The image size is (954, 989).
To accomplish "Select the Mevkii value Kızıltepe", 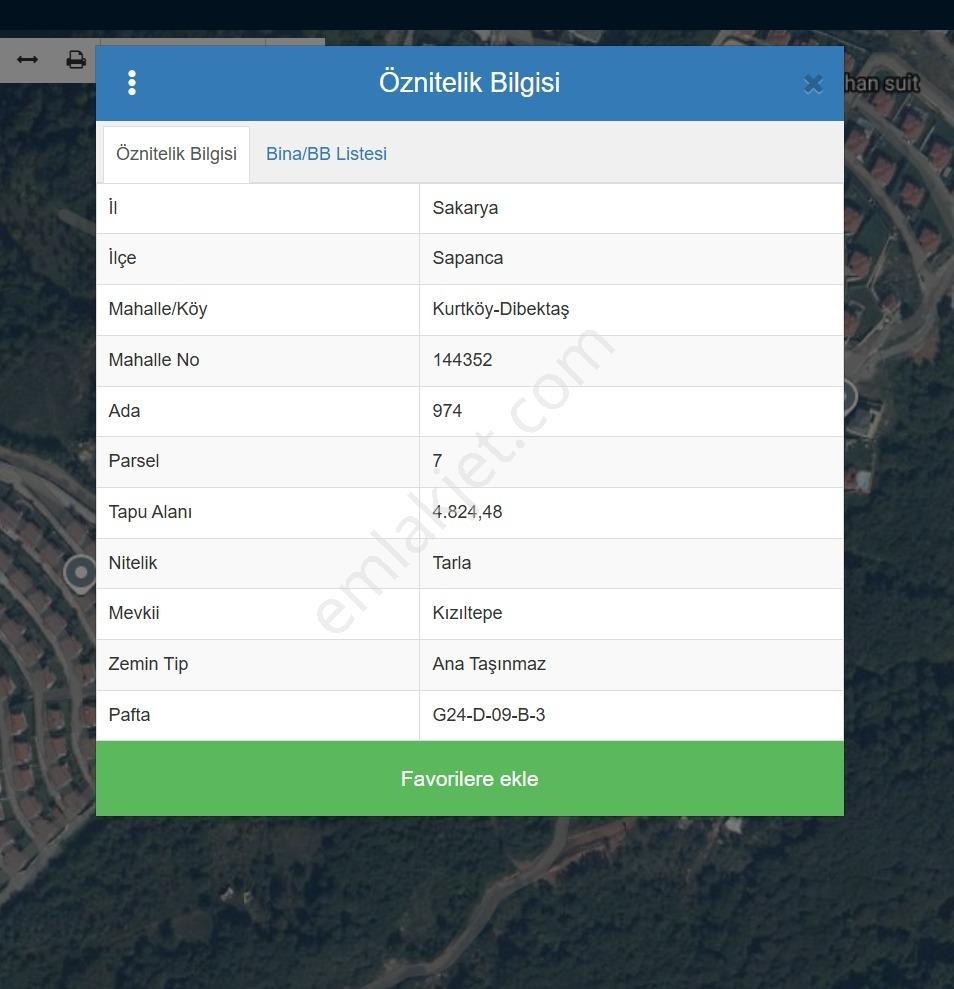I will pyautogui.click(x=467, y=613).
